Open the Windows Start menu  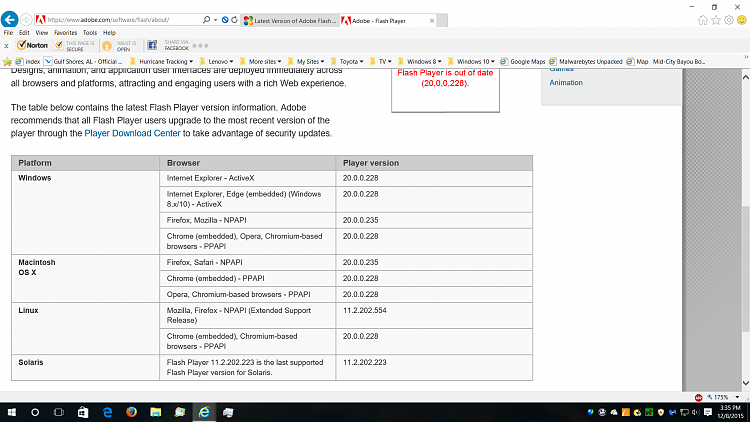tap(11, 412)
